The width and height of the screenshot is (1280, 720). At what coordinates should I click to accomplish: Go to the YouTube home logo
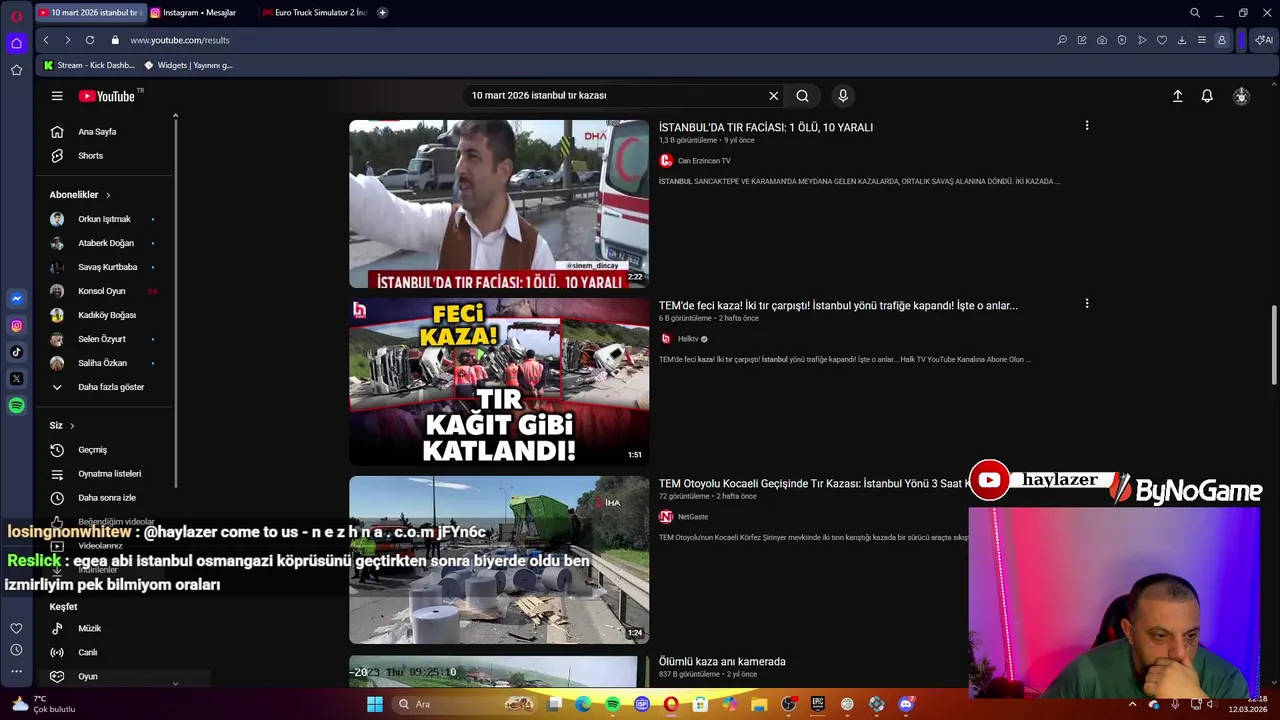pos(106,96)
